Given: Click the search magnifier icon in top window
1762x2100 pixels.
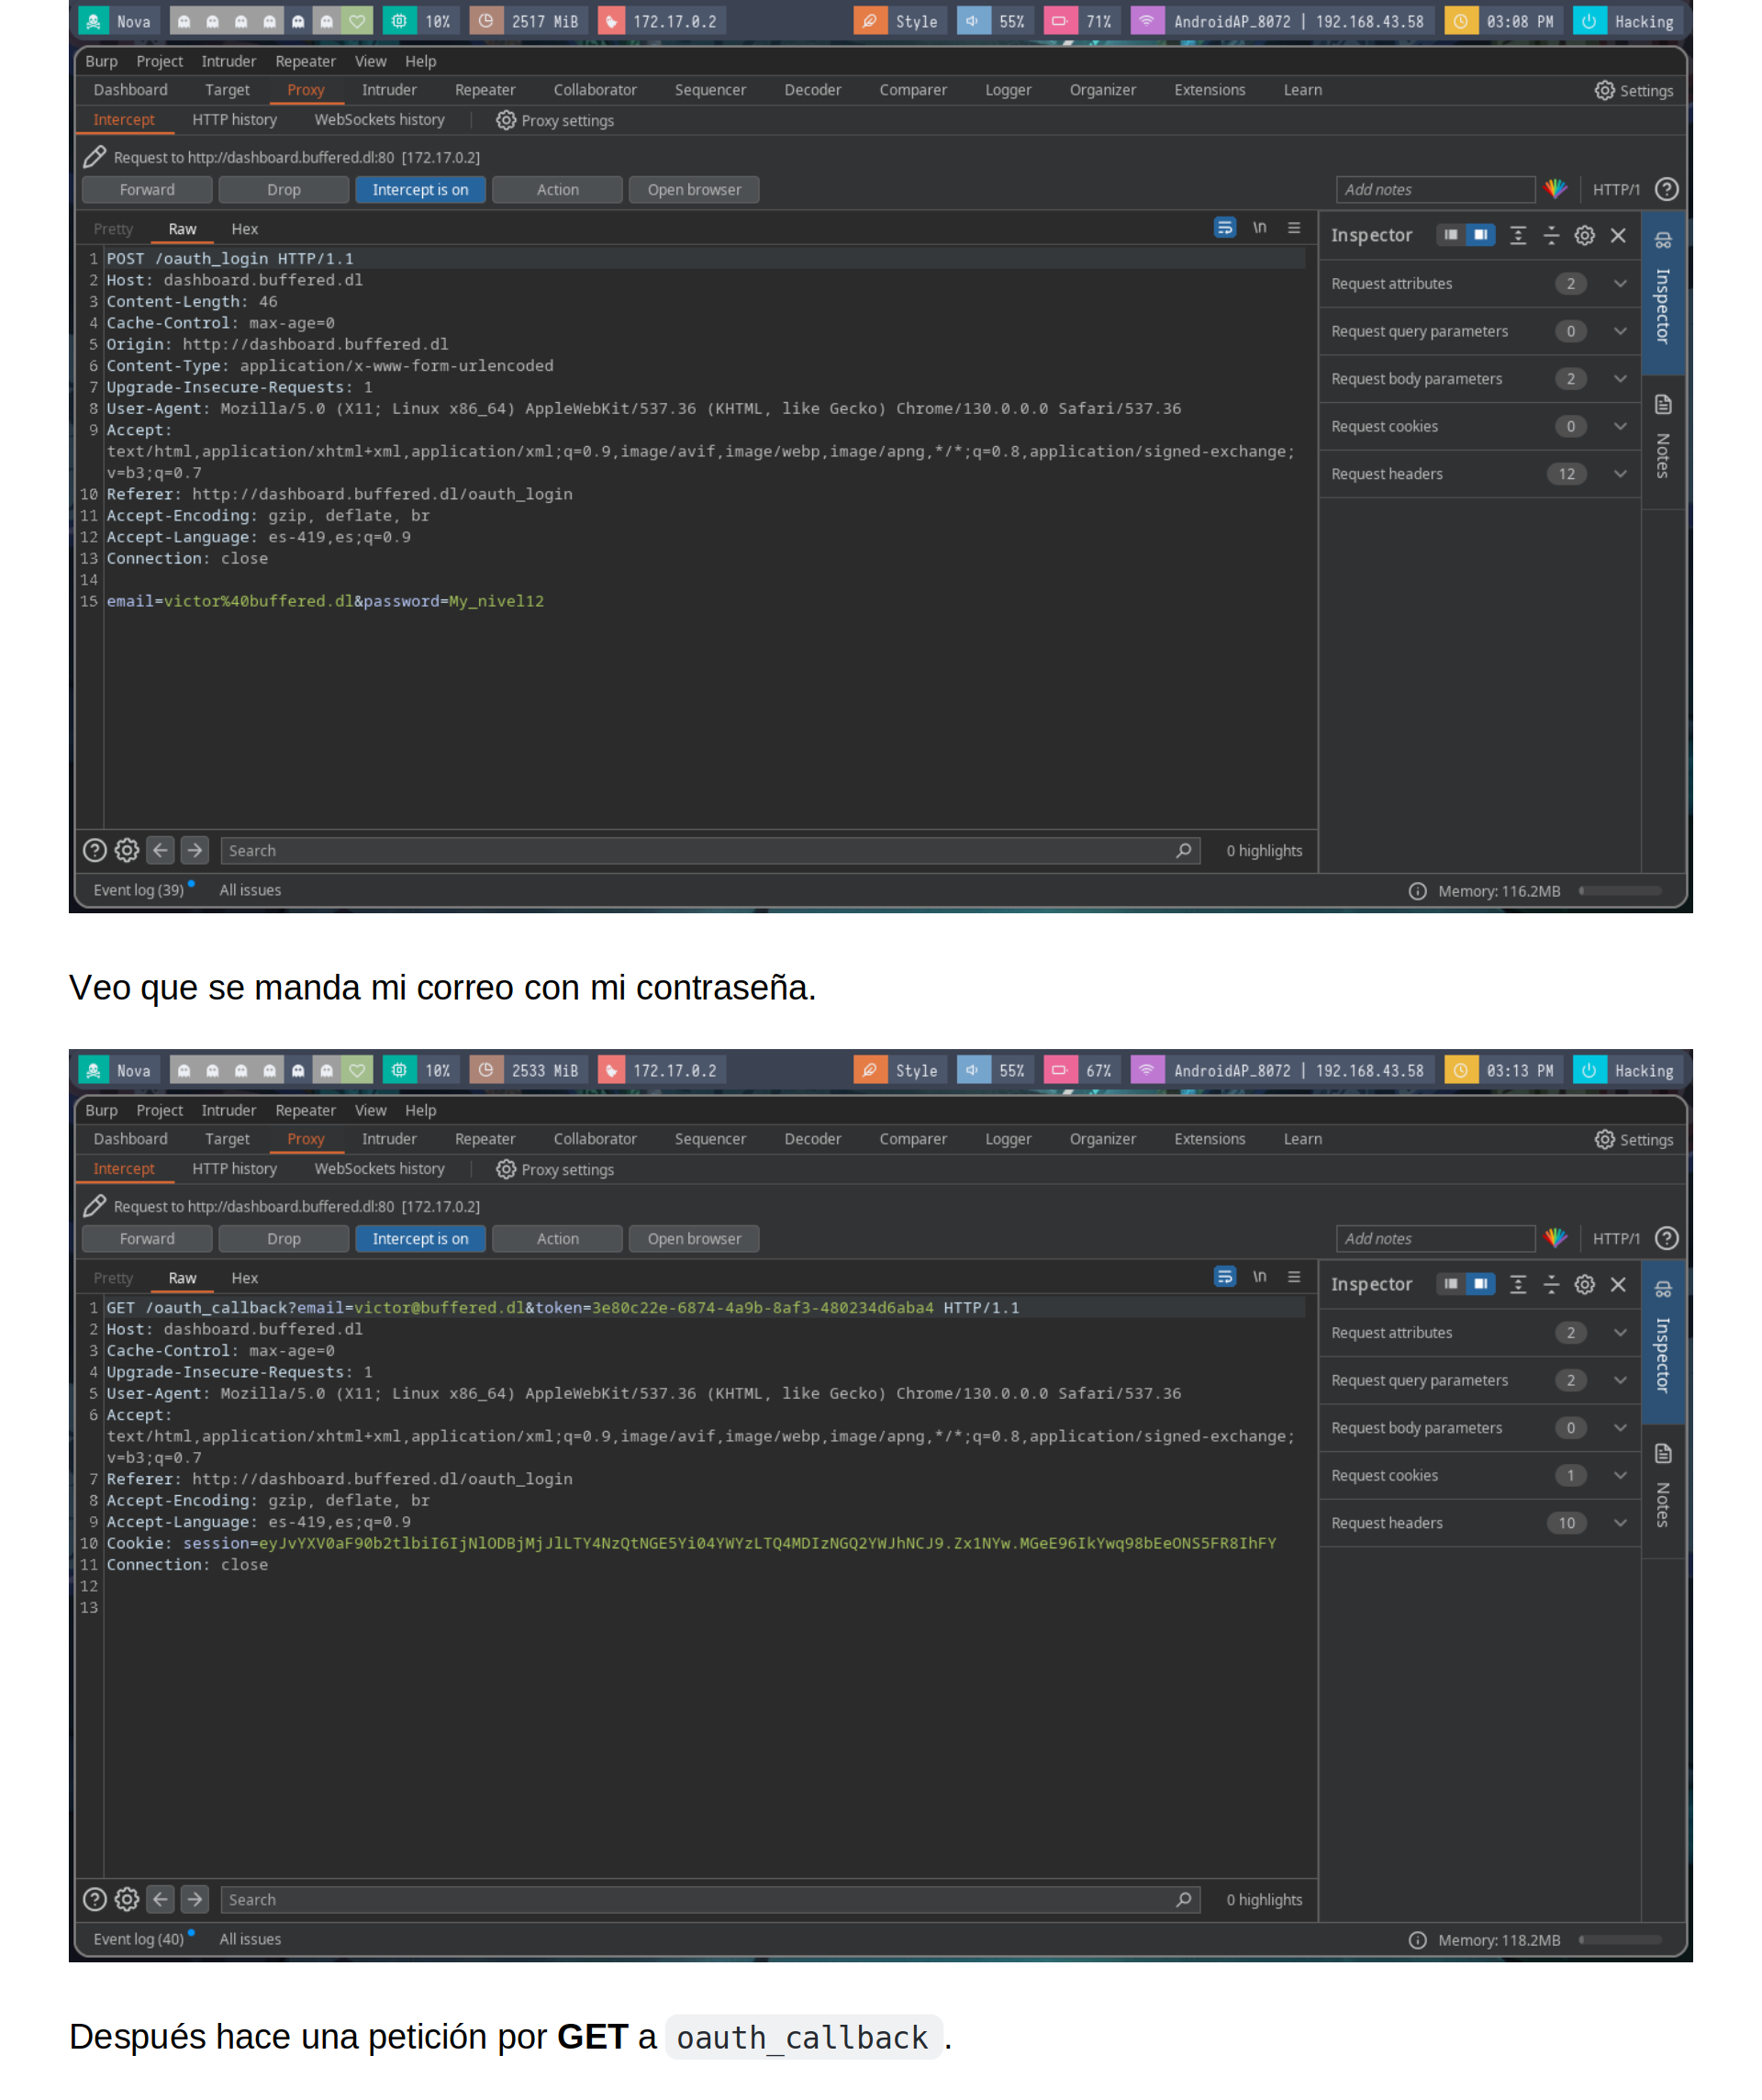Looking at the screenshot, I should coord(1183,850).
